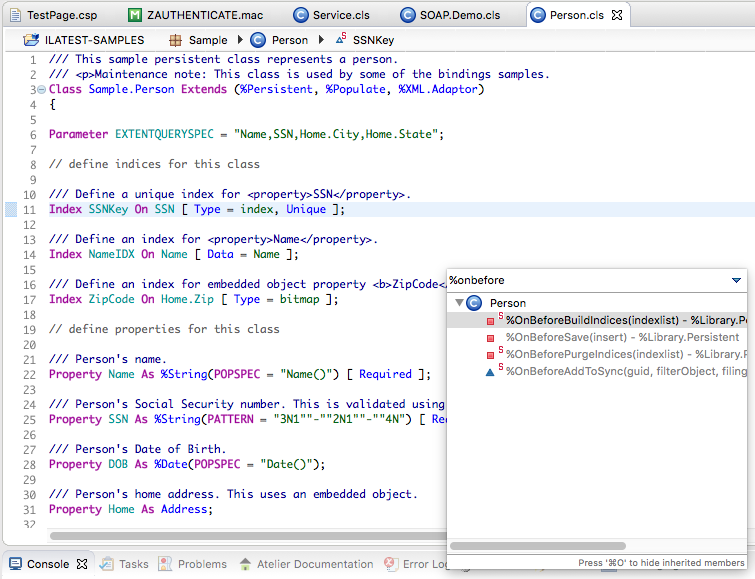Open the Console view tab

tap(48, 564)
